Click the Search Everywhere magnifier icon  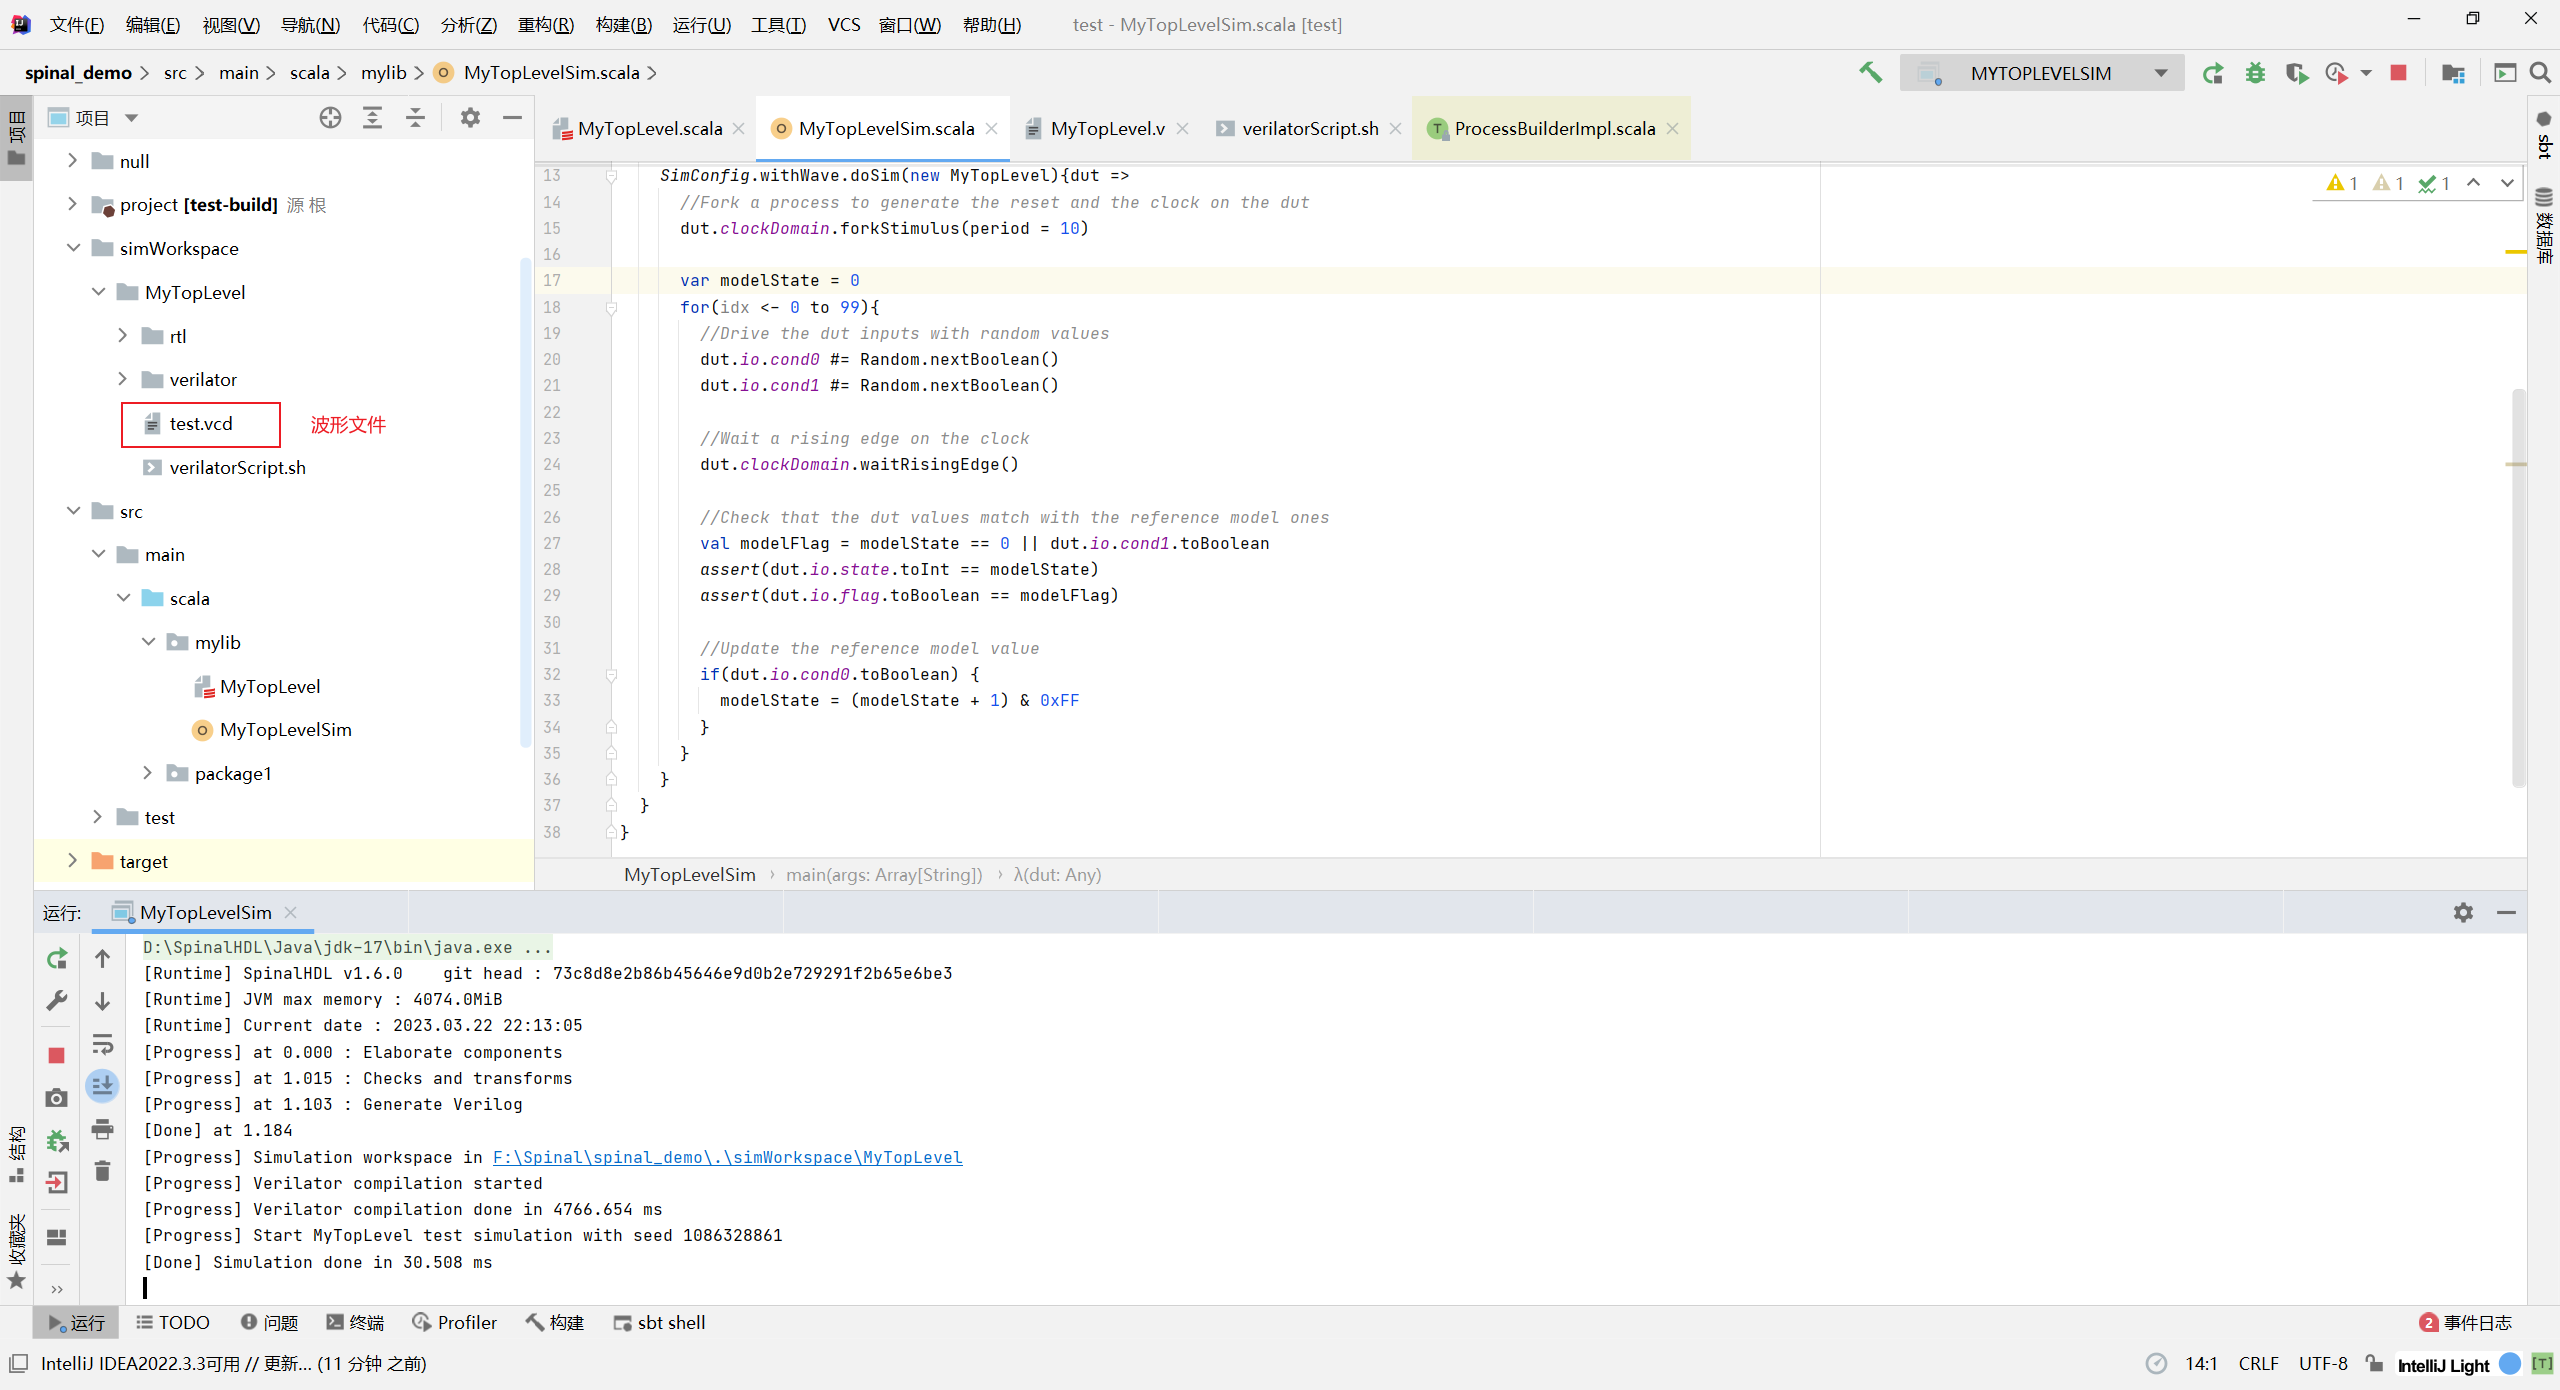click(2540, 73)
